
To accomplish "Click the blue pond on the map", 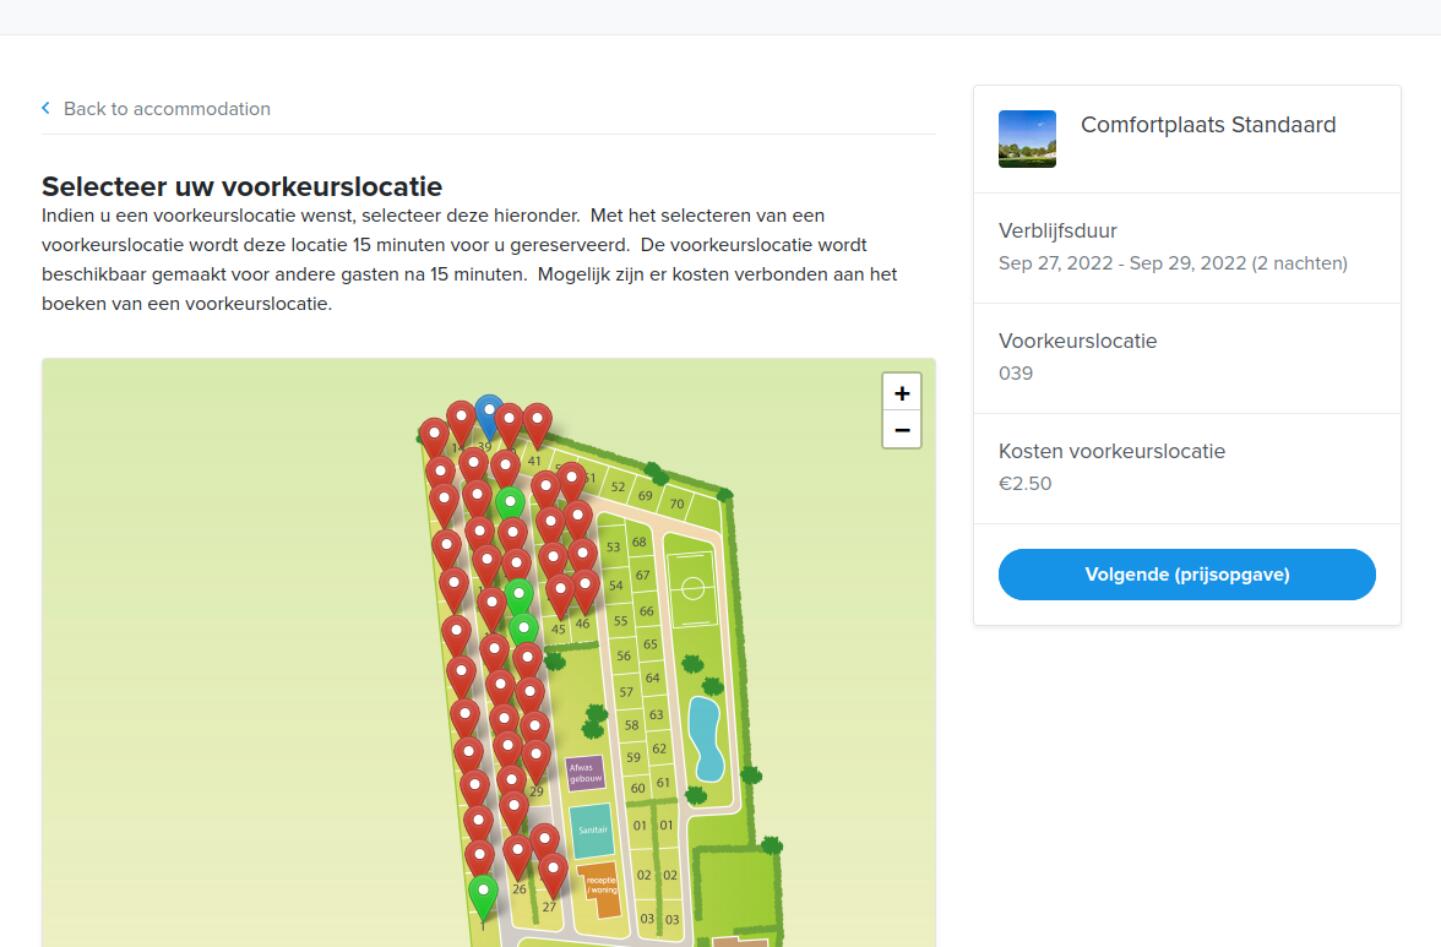I will tap(707, 738).
